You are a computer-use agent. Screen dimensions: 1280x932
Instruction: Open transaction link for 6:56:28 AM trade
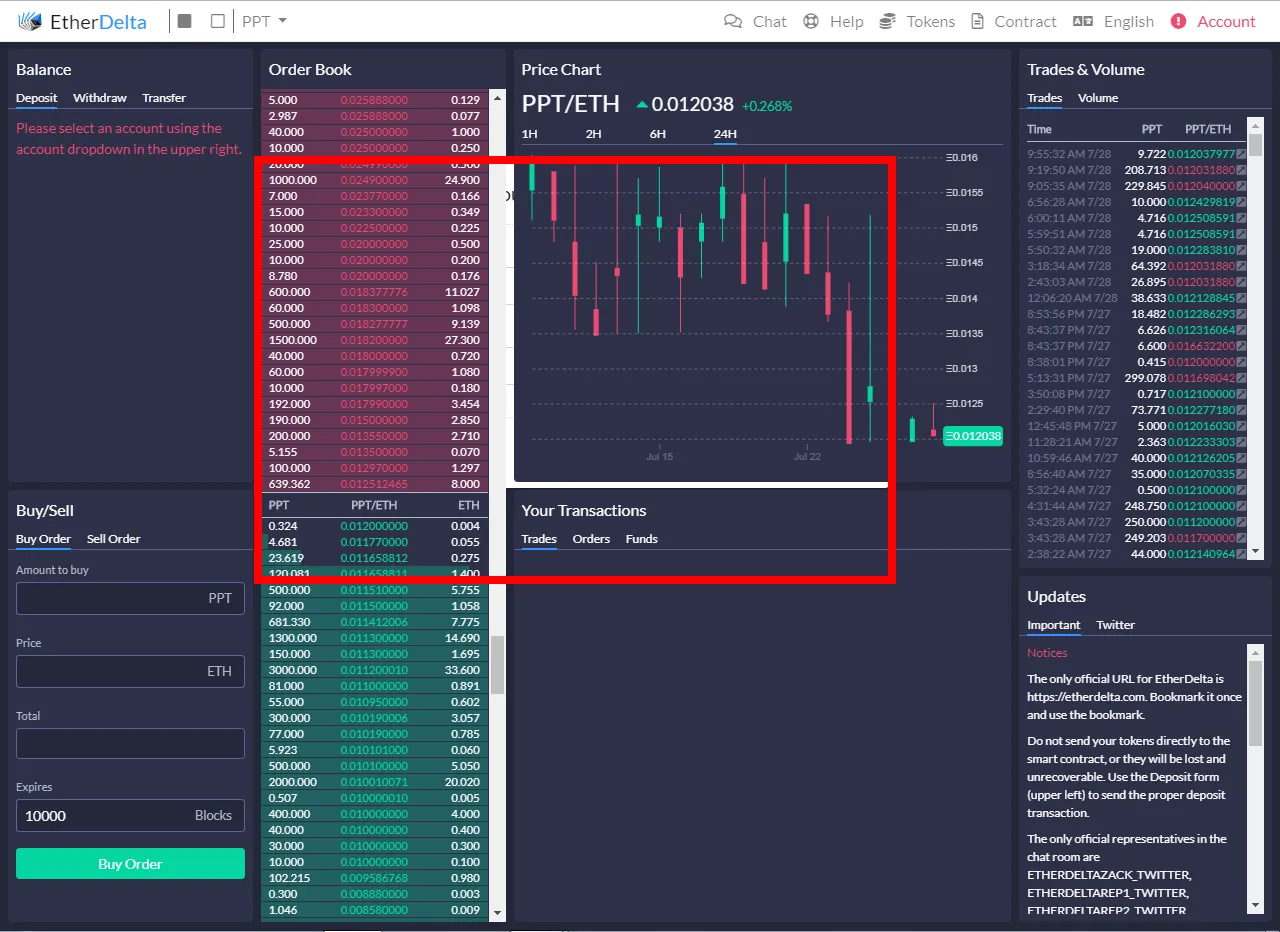coord(1242,202)
